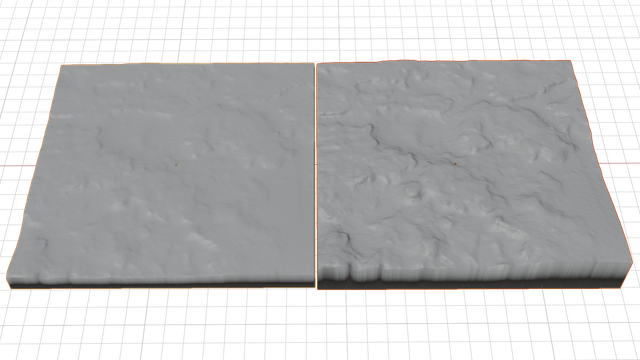Viewport: 640px width, 360px height.
Task: Click the left terrain's orange origin dot
Action: [x=176, y=165]
